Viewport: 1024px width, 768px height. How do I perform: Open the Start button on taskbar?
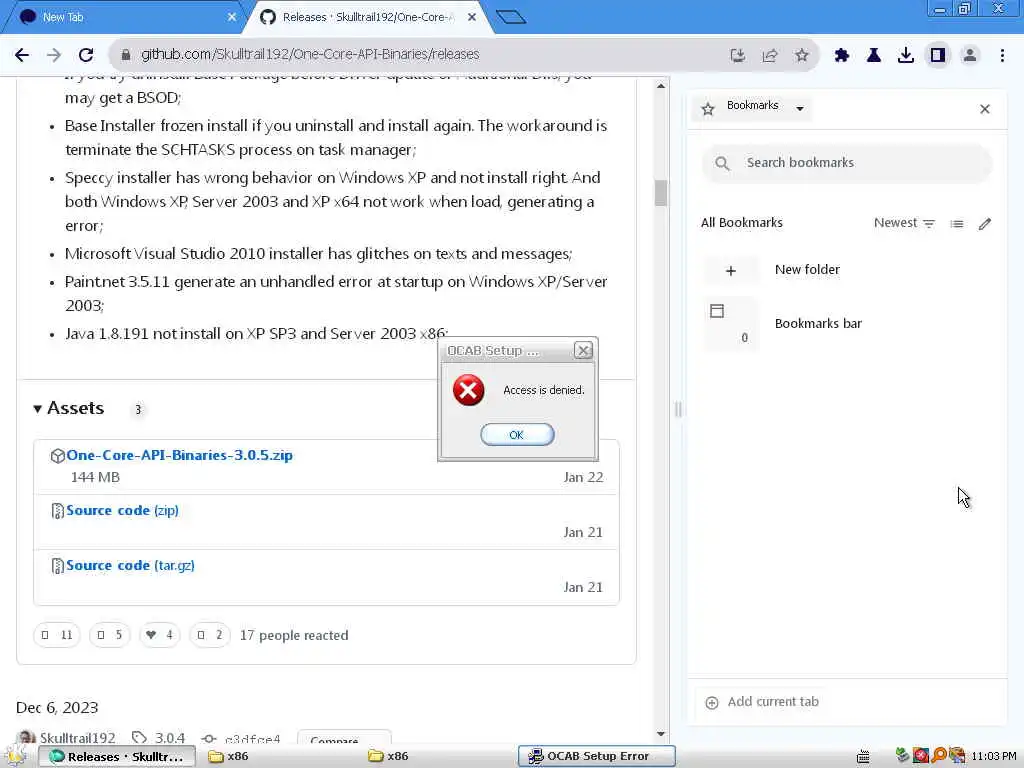[14, 756]
